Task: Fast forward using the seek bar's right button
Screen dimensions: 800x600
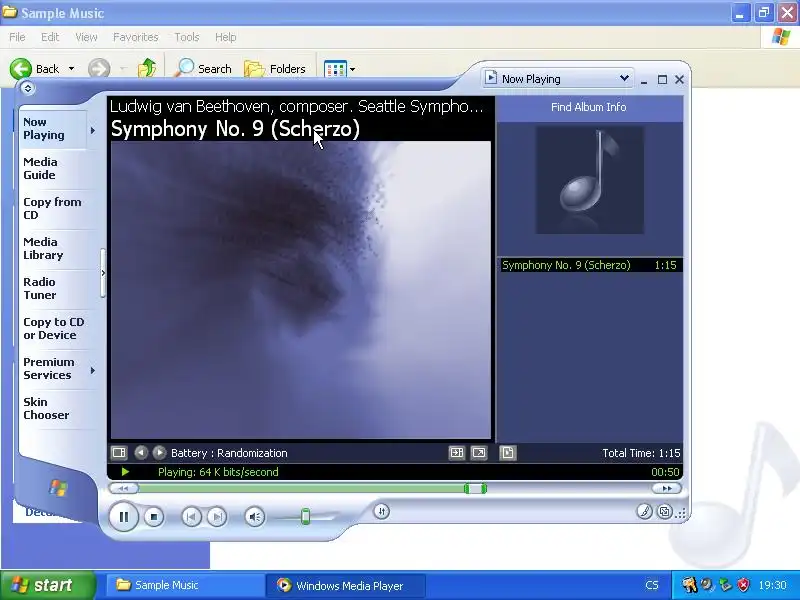Action: (x=666, y=489)
